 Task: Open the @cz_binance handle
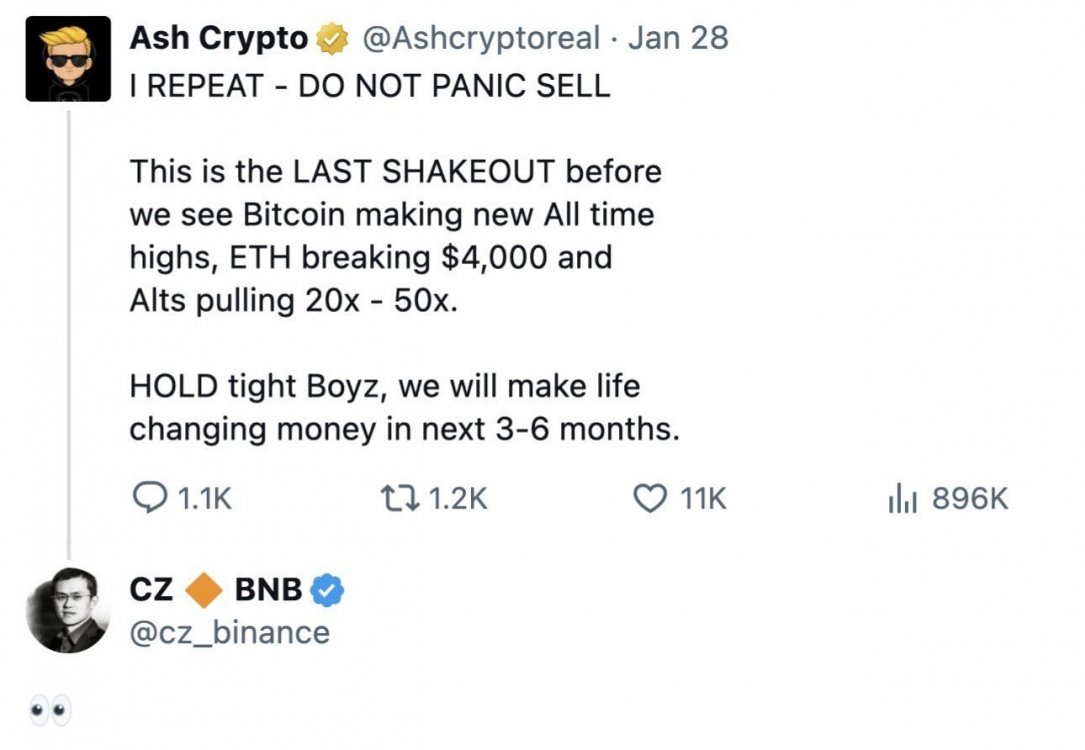coord(229,632)
